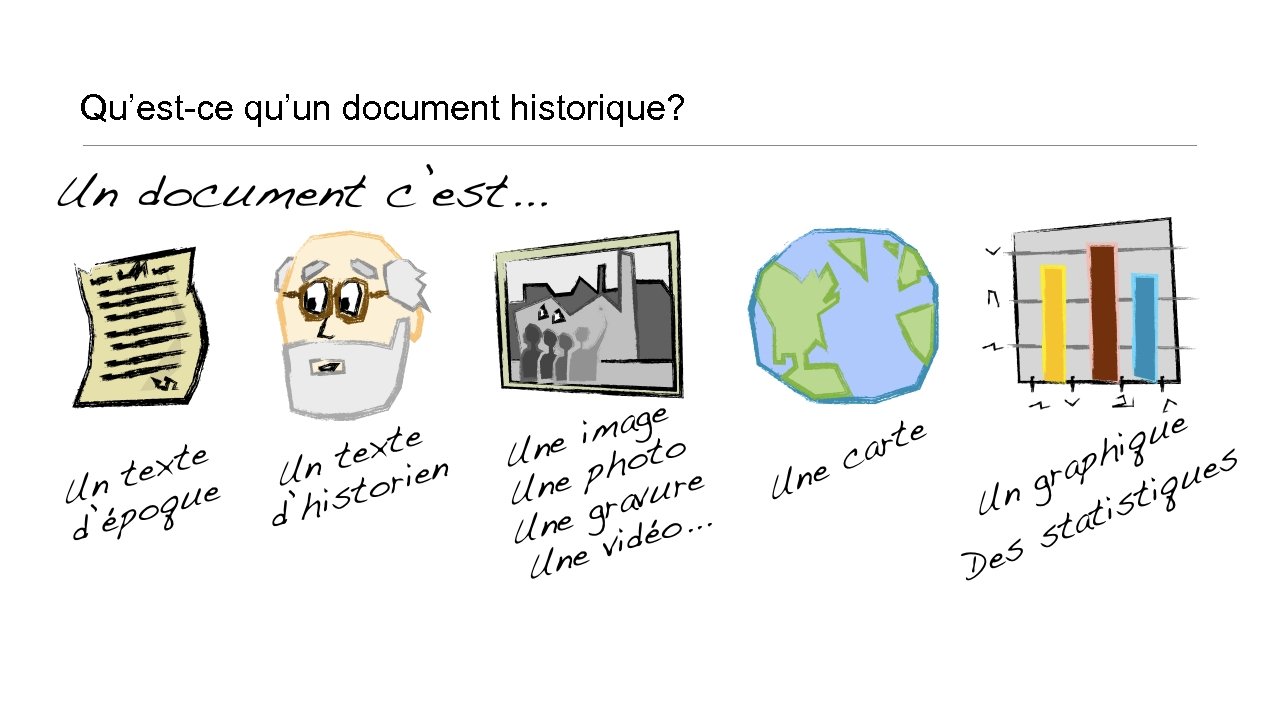The image size is (1280, 720).
Task: Select the globe map illustration
Action: 845,314
